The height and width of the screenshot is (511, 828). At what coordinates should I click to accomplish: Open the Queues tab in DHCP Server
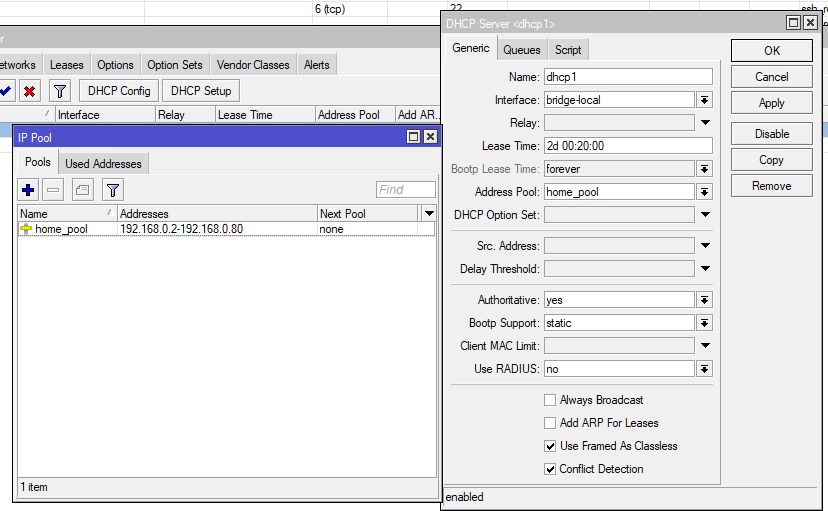pos(521,49)
